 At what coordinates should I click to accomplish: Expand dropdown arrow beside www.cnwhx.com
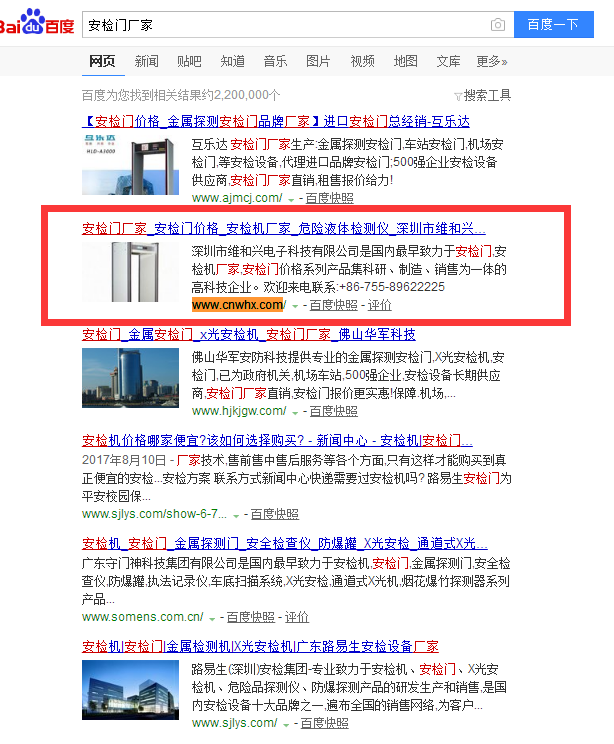pyautogui.click(x=295, y=307)
